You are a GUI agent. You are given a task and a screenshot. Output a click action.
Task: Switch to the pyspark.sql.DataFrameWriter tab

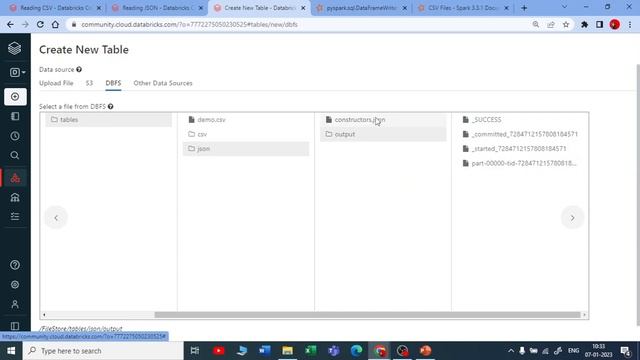coord(361,8)
